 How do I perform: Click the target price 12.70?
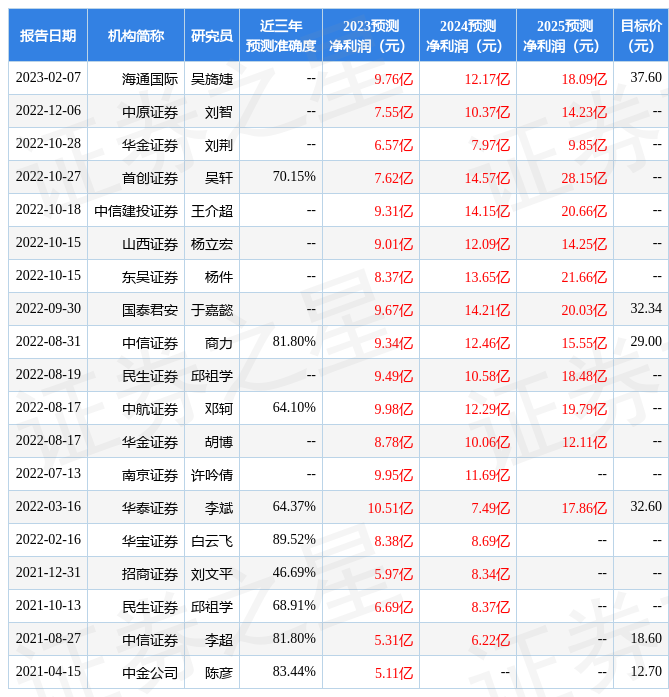pyautogui.click(x=646, y=671)
